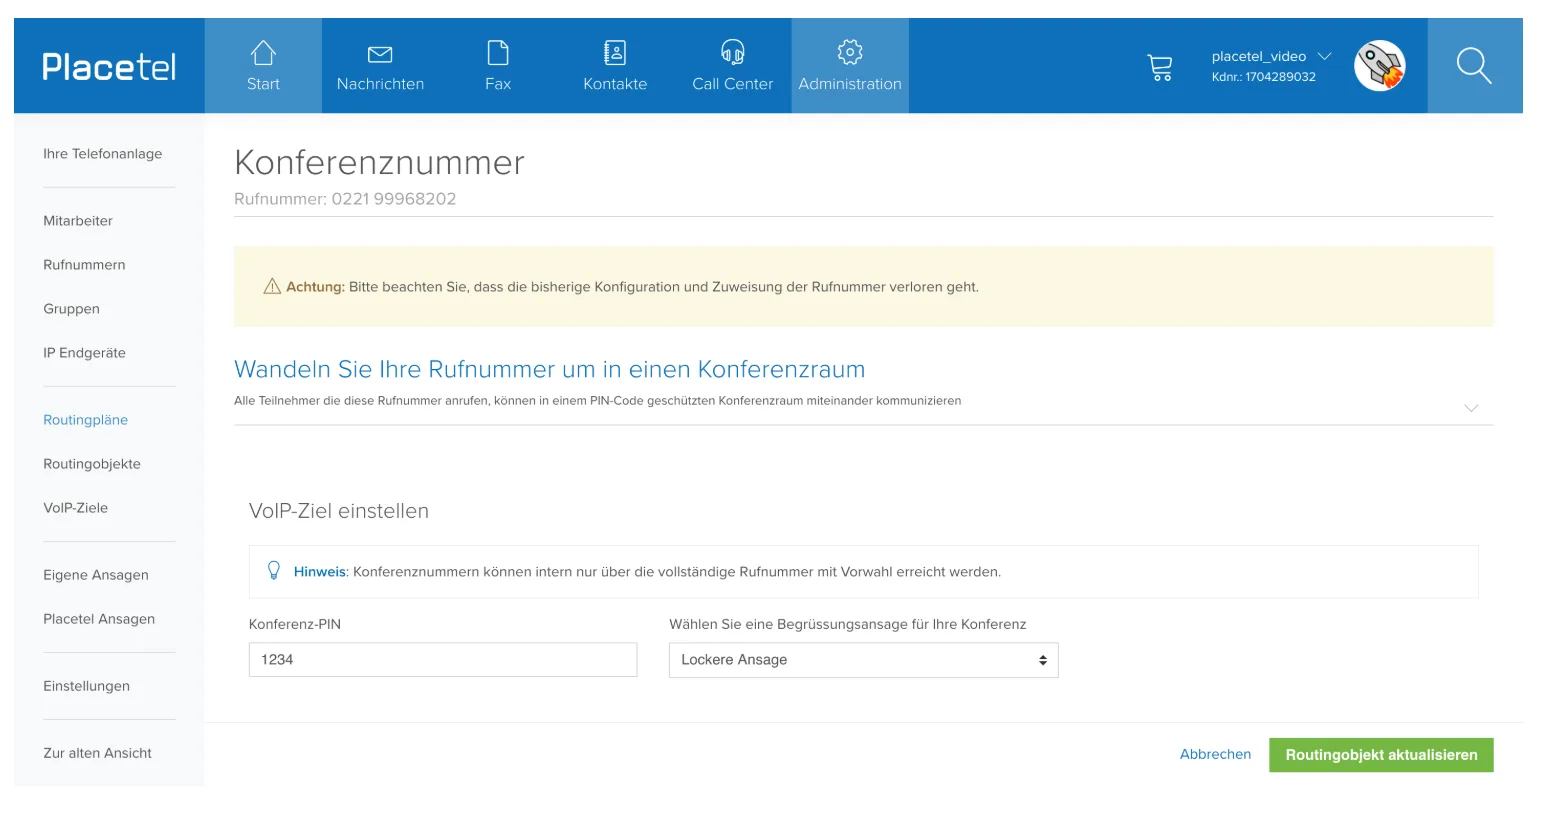Viewport: 1546px width, 820px height.
Task: Open Mitarbeiter in the sidebar
Action: (x=78, y=221)
